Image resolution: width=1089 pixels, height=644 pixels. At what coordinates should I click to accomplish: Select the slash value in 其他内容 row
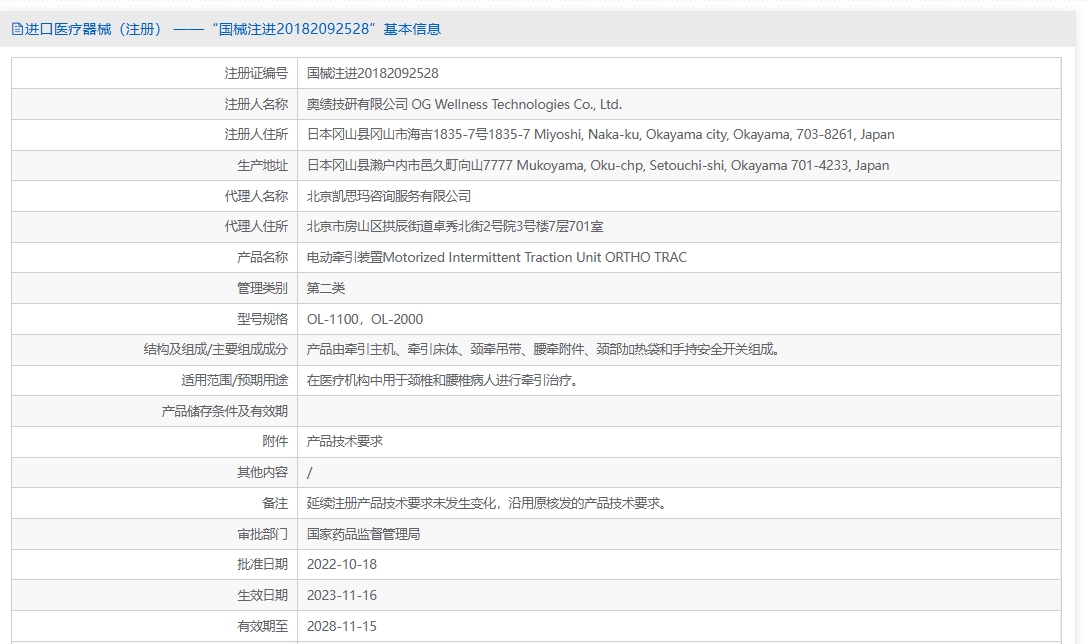(310, 472)
